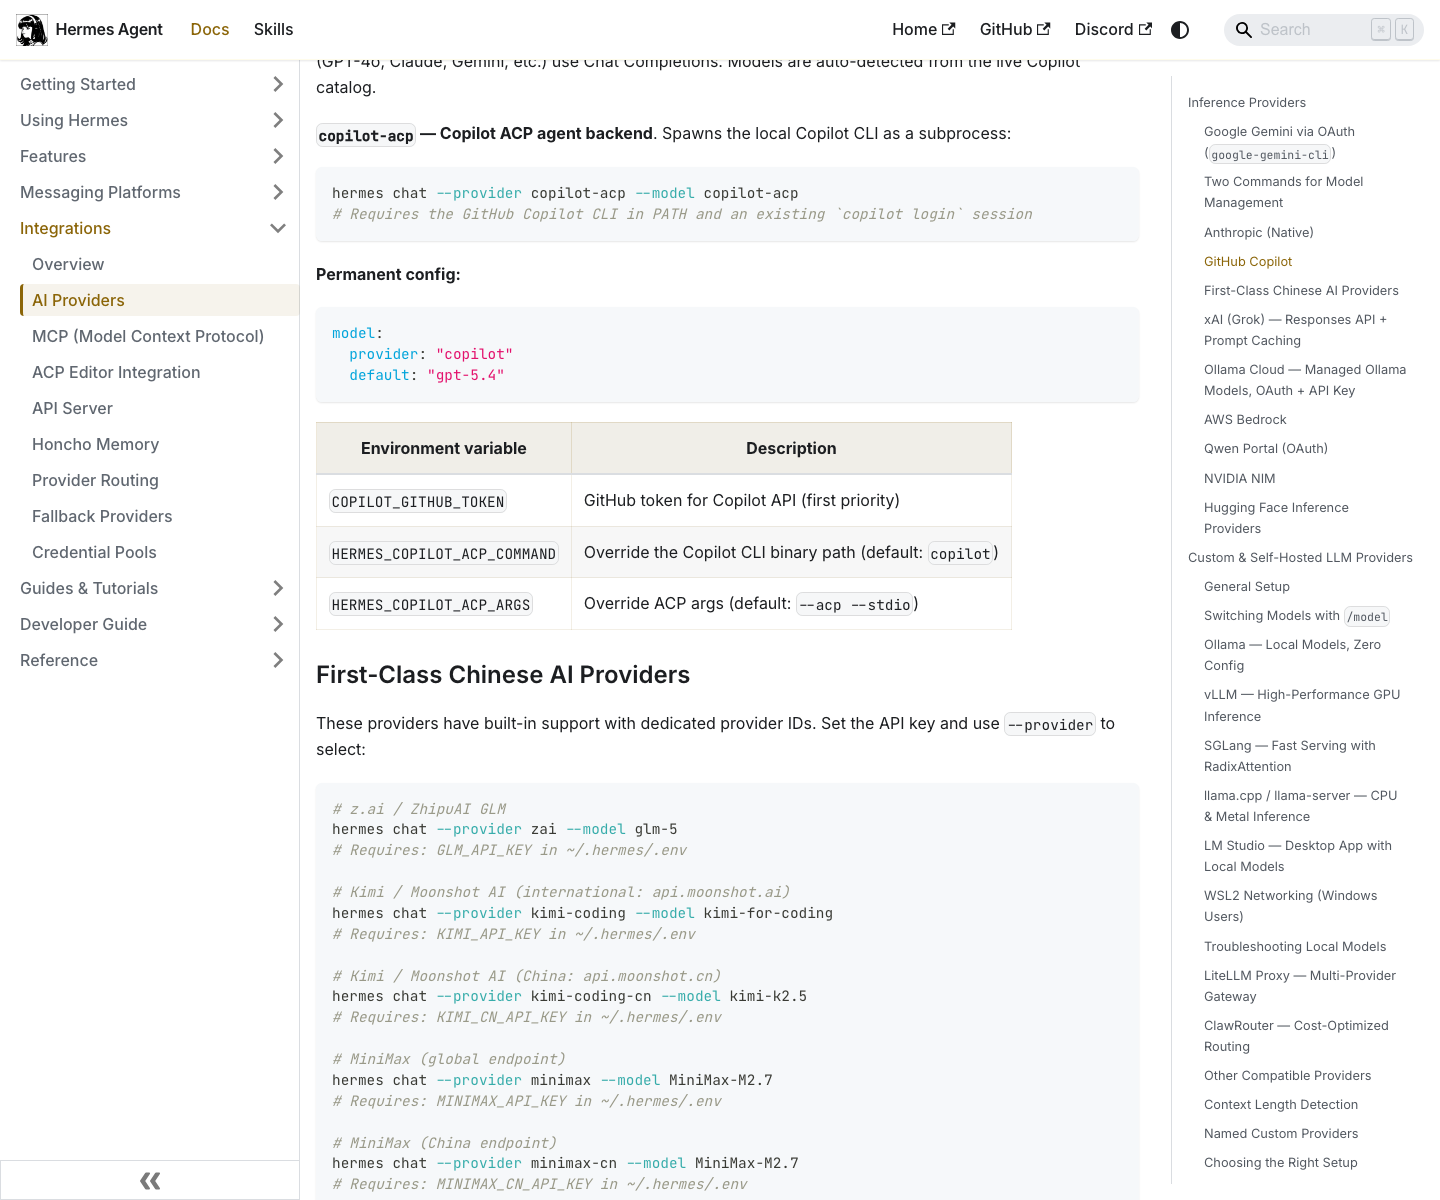This screenshot has height=1200, width=1440.
Task: Toggle dark and light mode
Action: 1180,30
